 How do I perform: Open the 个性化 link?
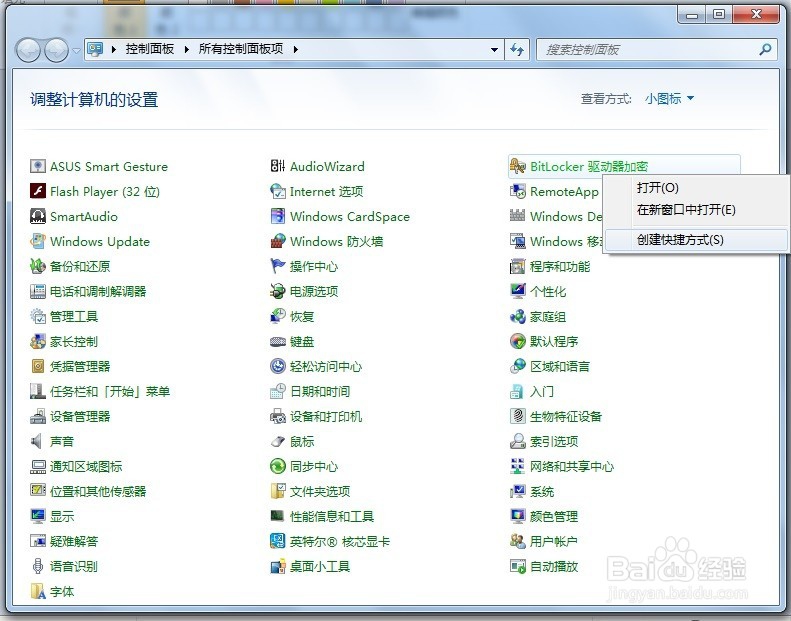(548, 291)
